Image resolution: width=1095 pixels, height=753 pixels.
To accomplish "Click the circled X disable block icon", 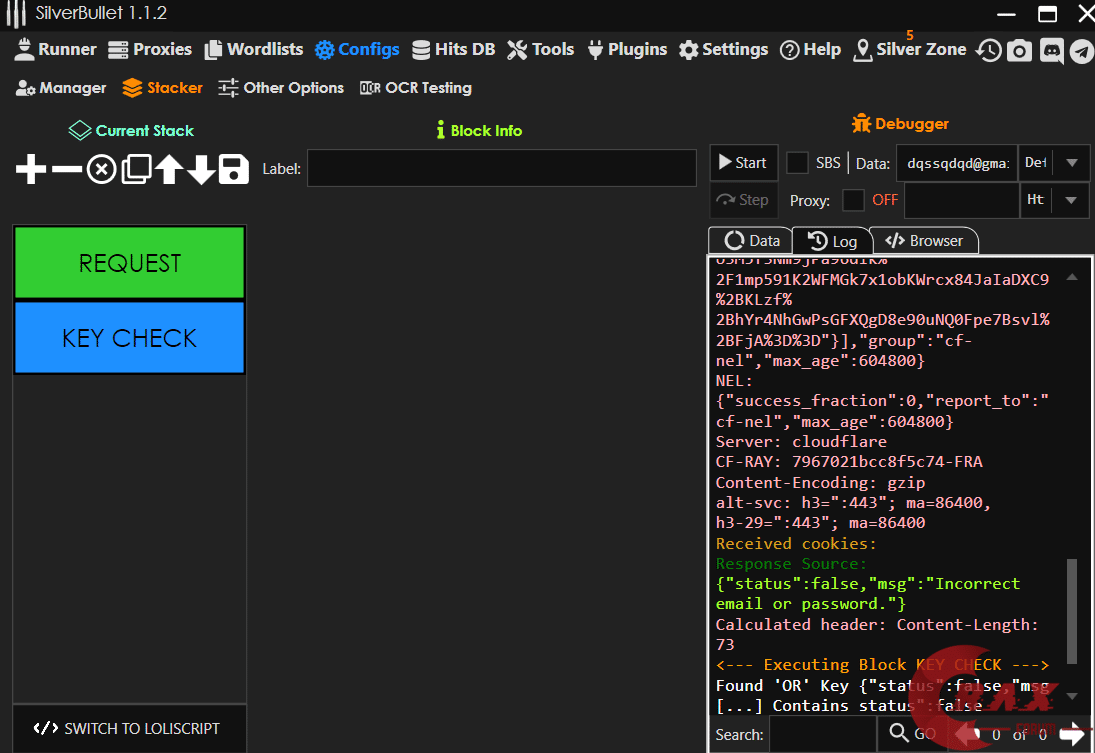I will click(x=101, y=169).
